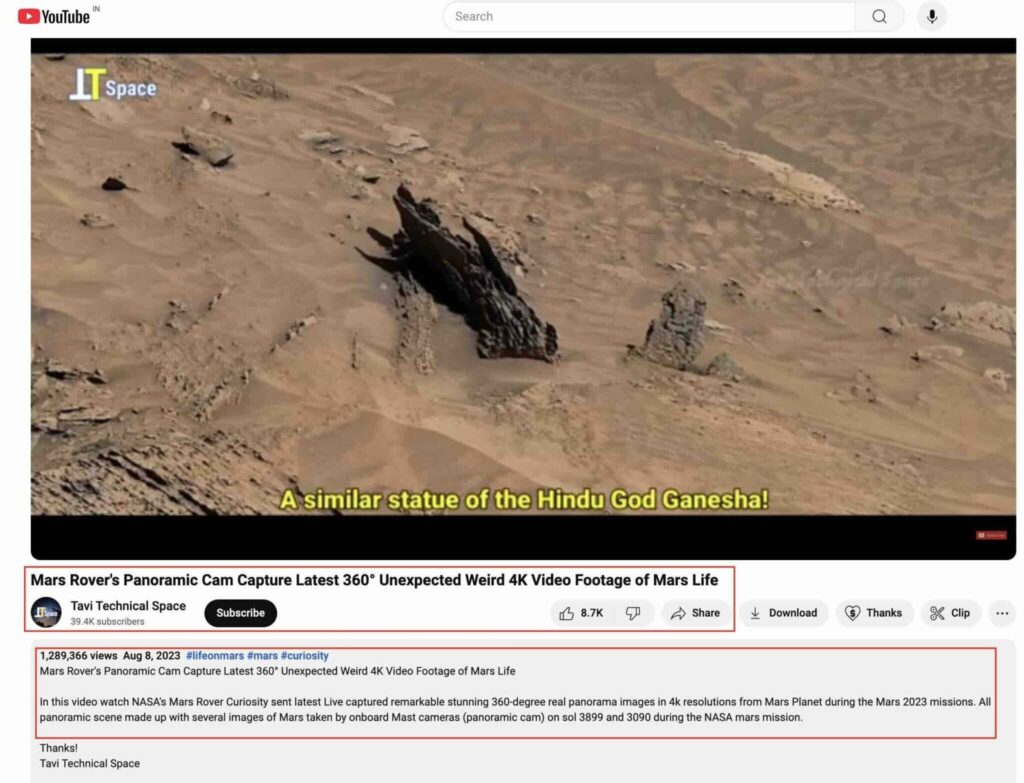
Task: Open Tavi Technical Space channel avatar
Action: pos(46,612)
